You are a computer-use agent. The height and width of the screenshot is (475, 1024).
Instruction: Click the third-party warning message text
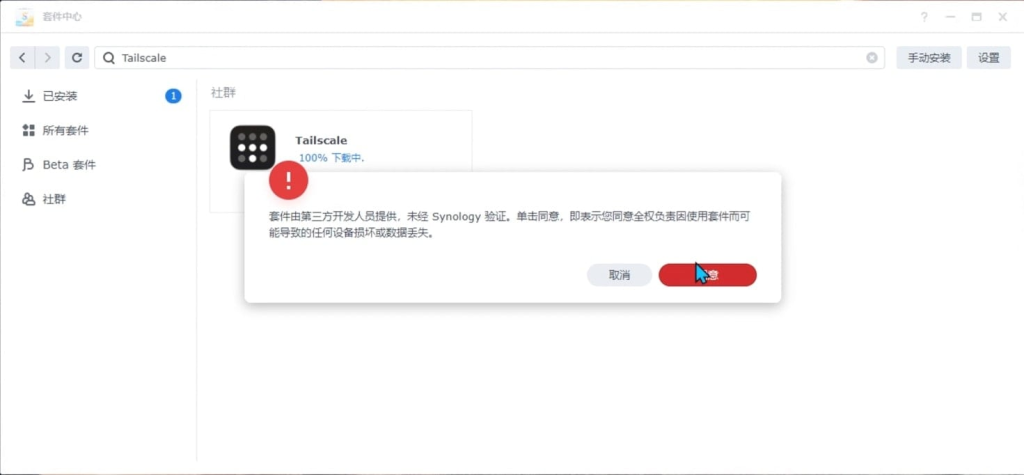click(509, 225)
